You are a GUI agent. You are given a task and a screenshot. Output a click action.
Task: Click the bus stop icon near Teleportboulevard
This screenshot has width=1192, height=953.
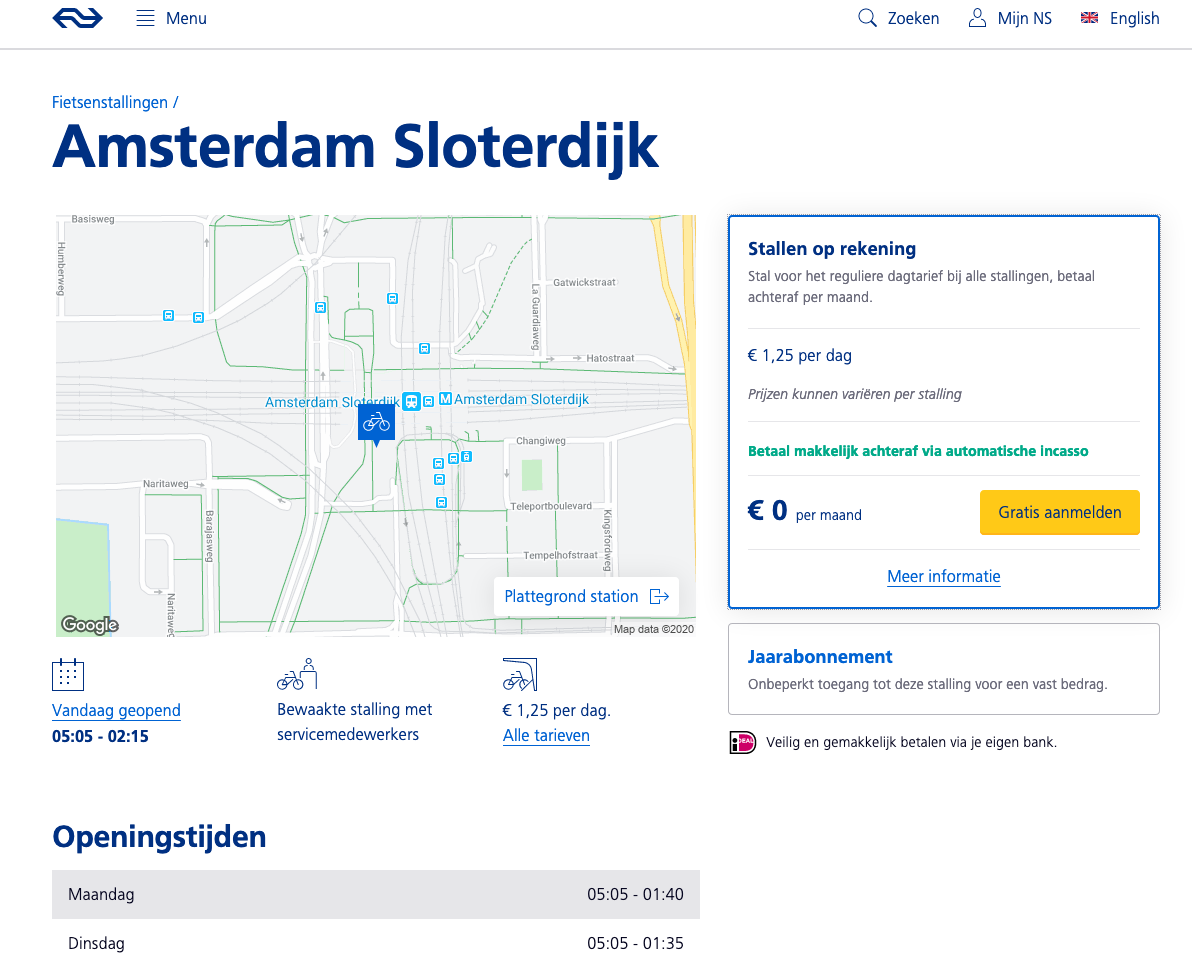pos(441,502)
